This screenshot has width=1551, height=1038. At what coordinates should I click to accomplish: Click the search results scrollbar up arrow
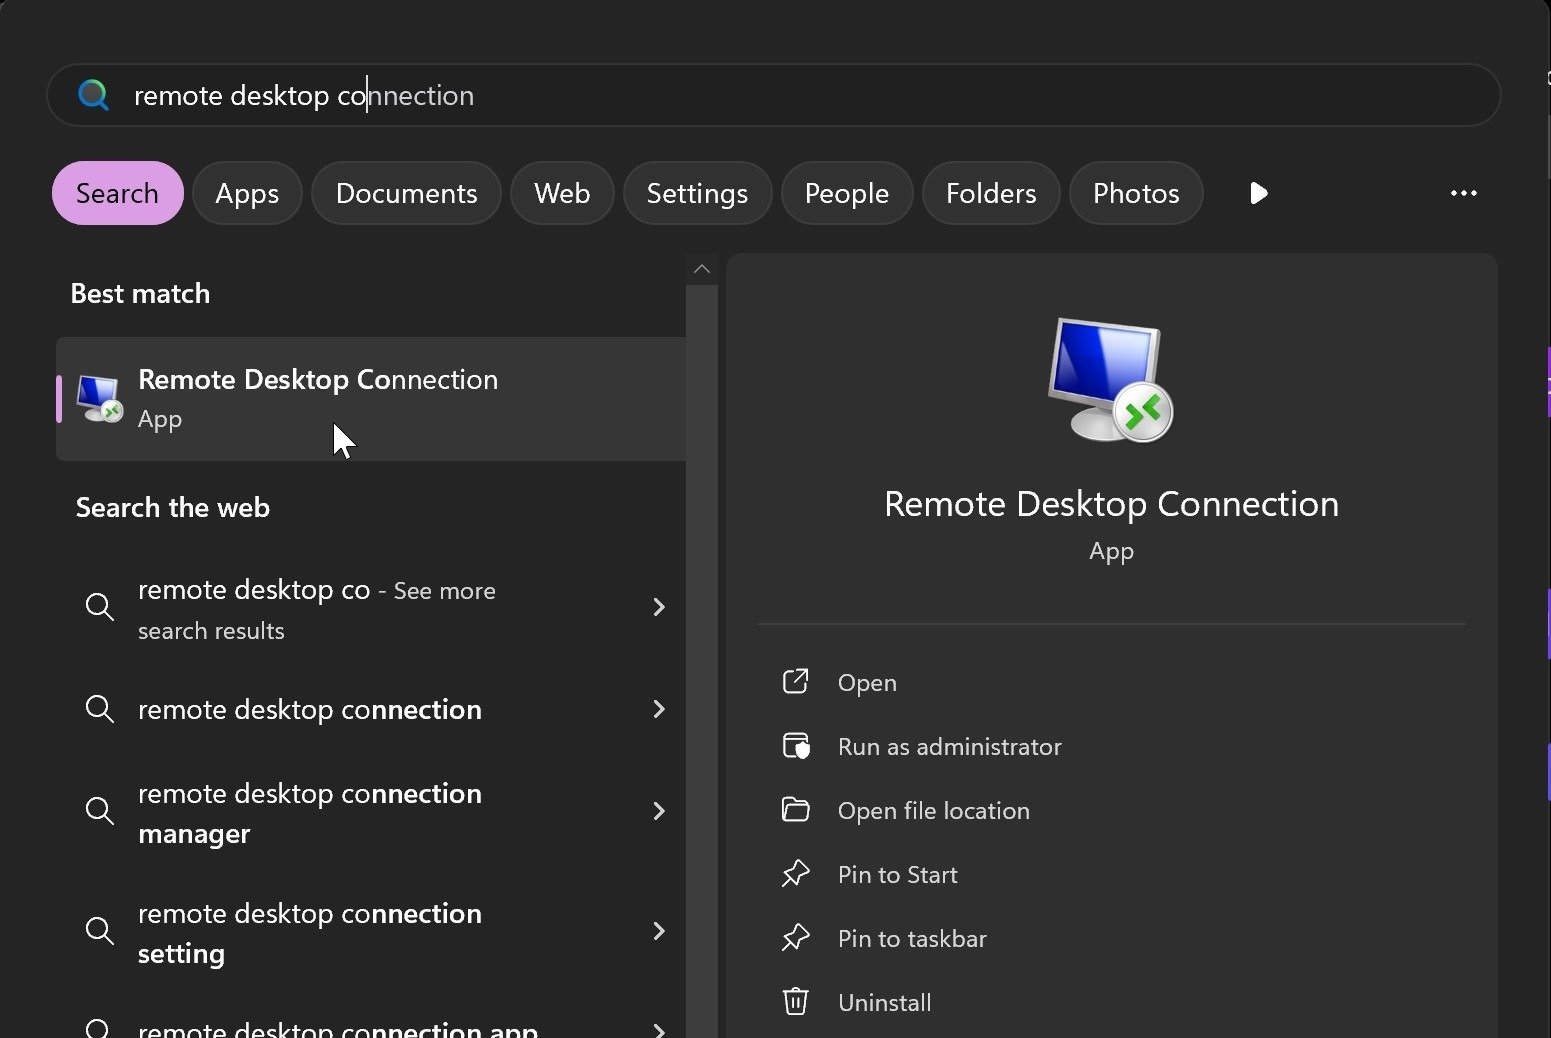pyautogui.click(x=701, y=268)
